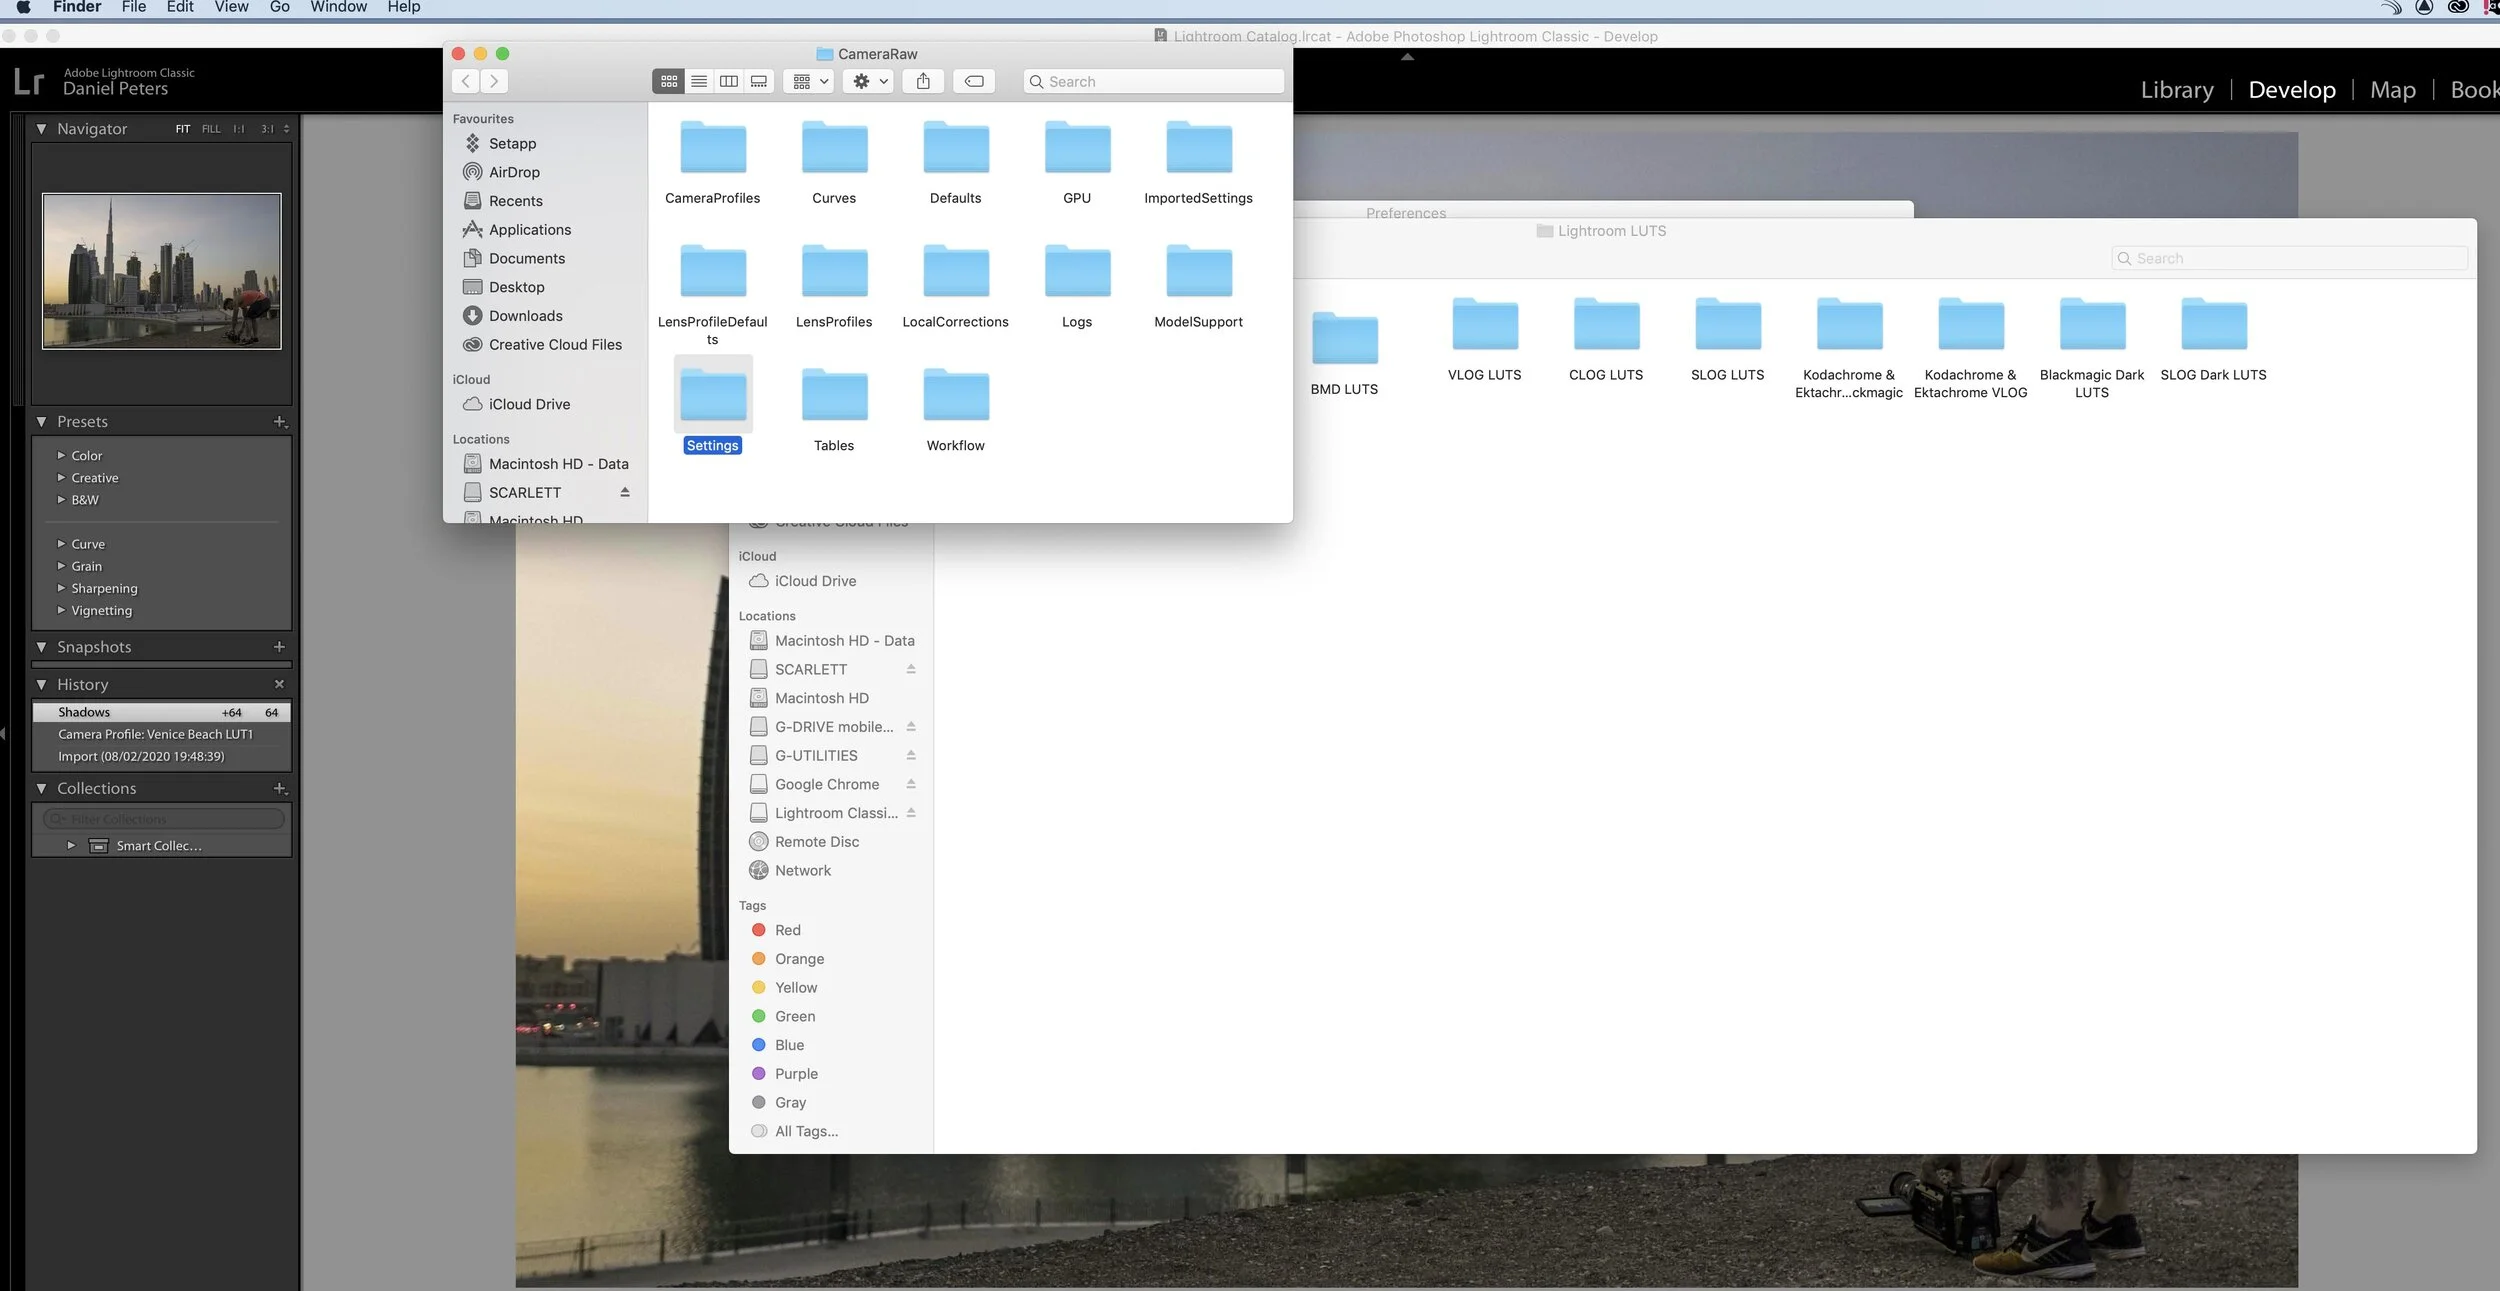Select icon view mode button

[x=669, y=82]
